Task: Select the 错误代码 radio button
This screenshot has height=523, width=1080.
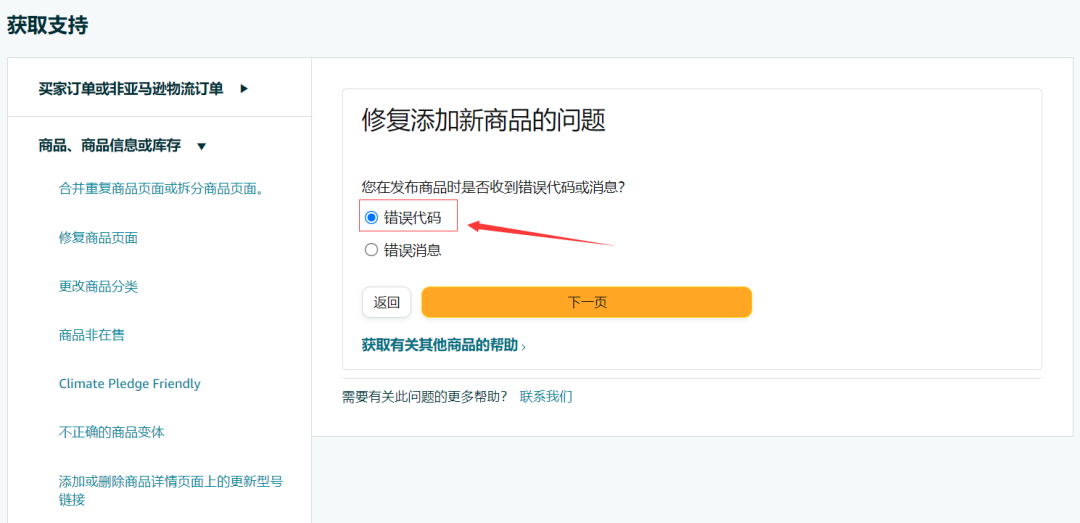Action: [371, 218]
